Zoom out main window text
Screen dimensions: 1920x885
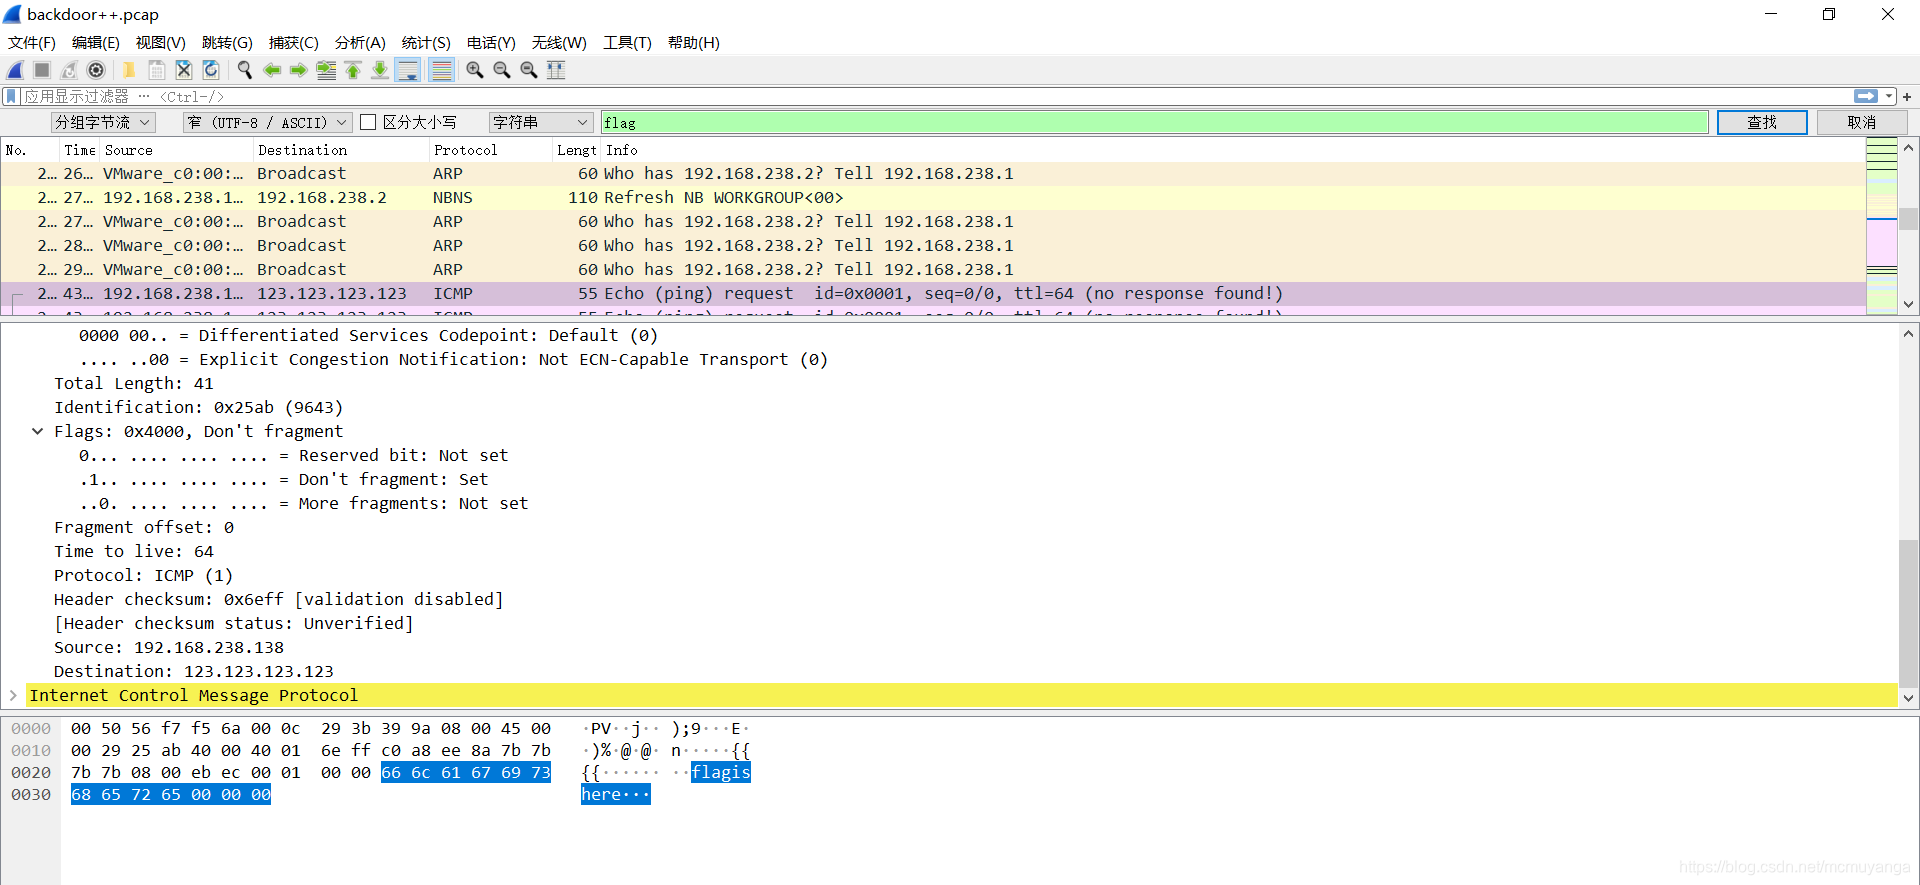[x=502, y=70]
